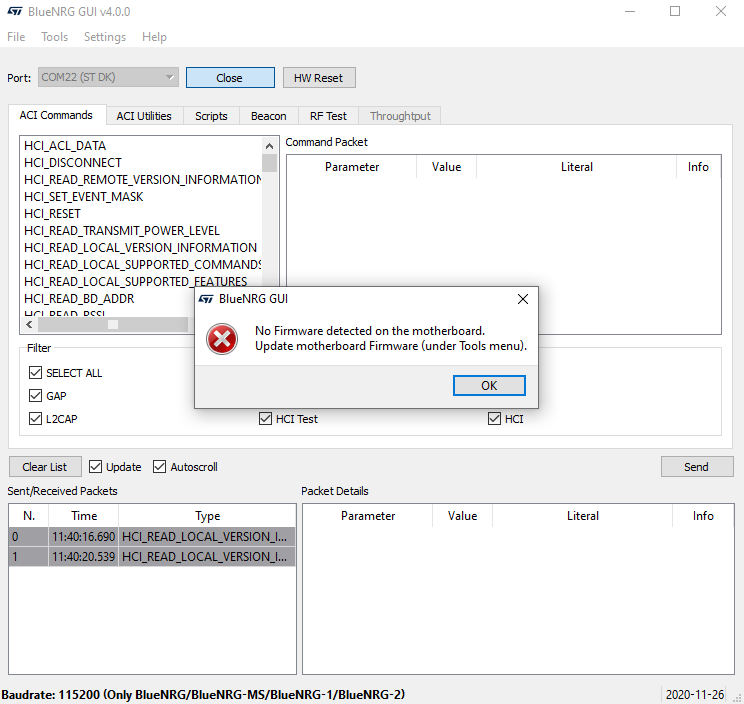Click the Clear List button
744x704 pixels.
[x=45, y=467]
